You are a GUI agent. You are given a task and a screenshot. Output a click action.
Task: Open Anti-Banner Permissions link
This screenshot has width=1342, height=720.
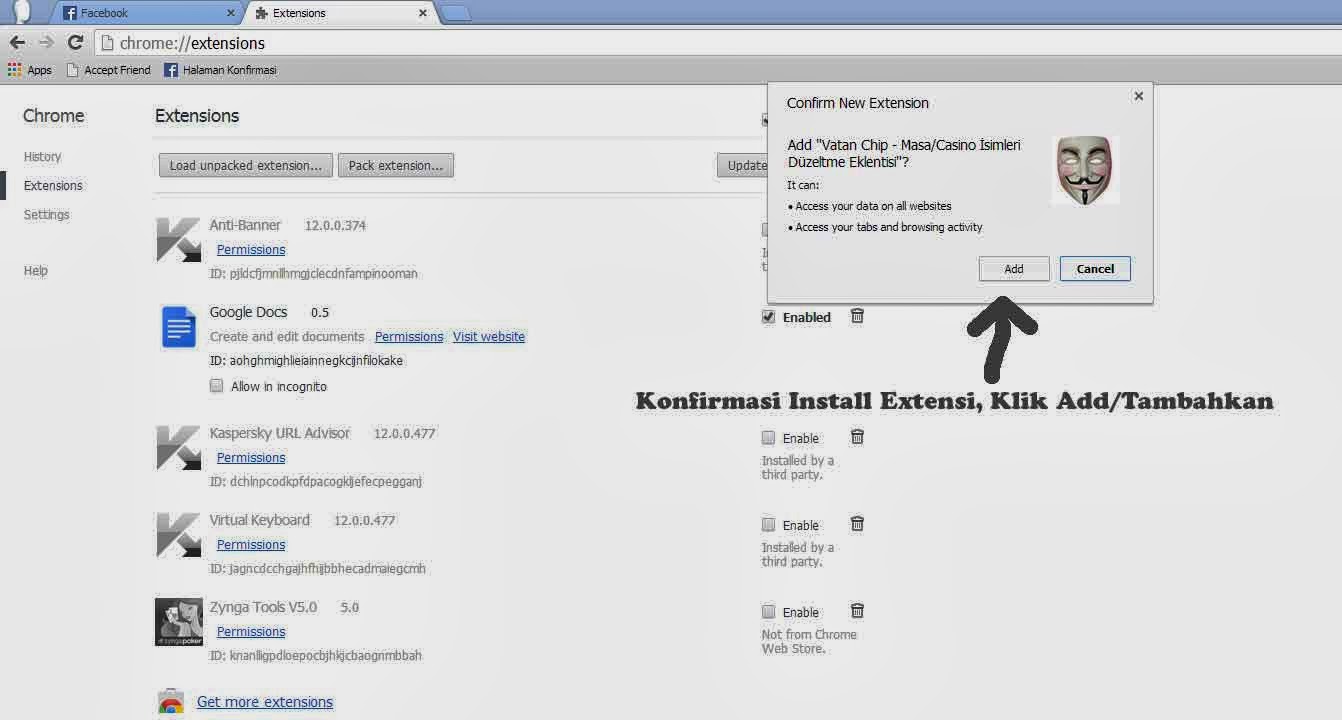click(251, 249)
